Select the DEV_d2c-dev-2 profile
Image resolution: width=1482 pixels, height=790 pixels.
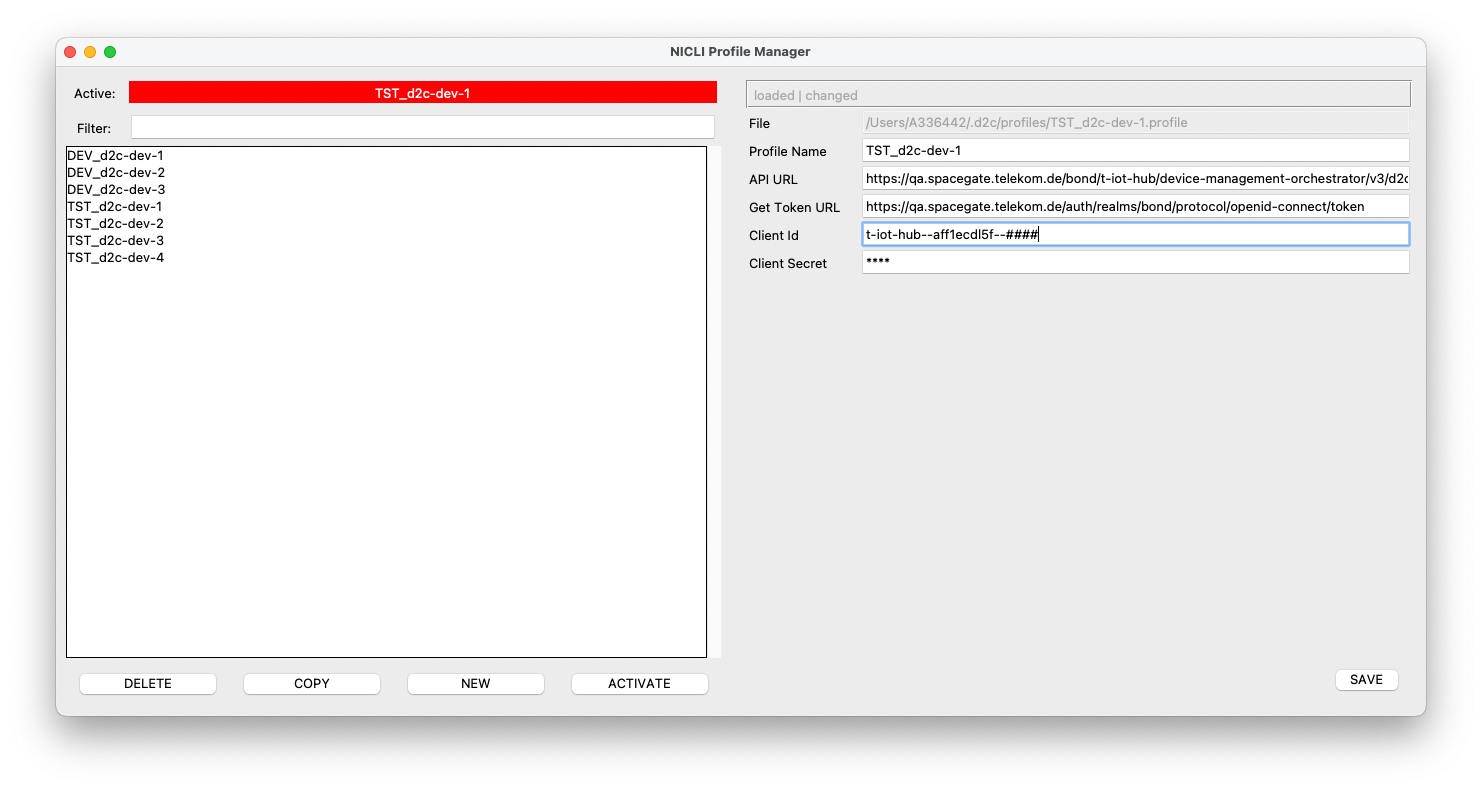click(116, 173)
